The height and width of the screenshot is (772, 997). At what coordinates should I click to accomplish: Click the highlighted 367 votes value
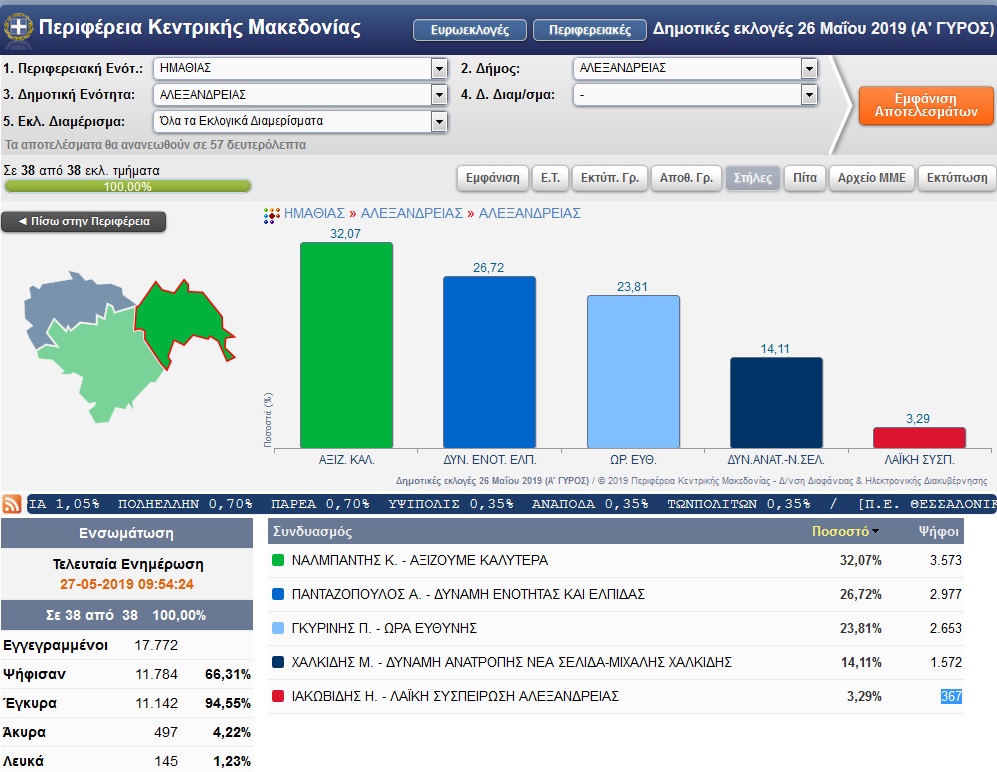(951, 696)
